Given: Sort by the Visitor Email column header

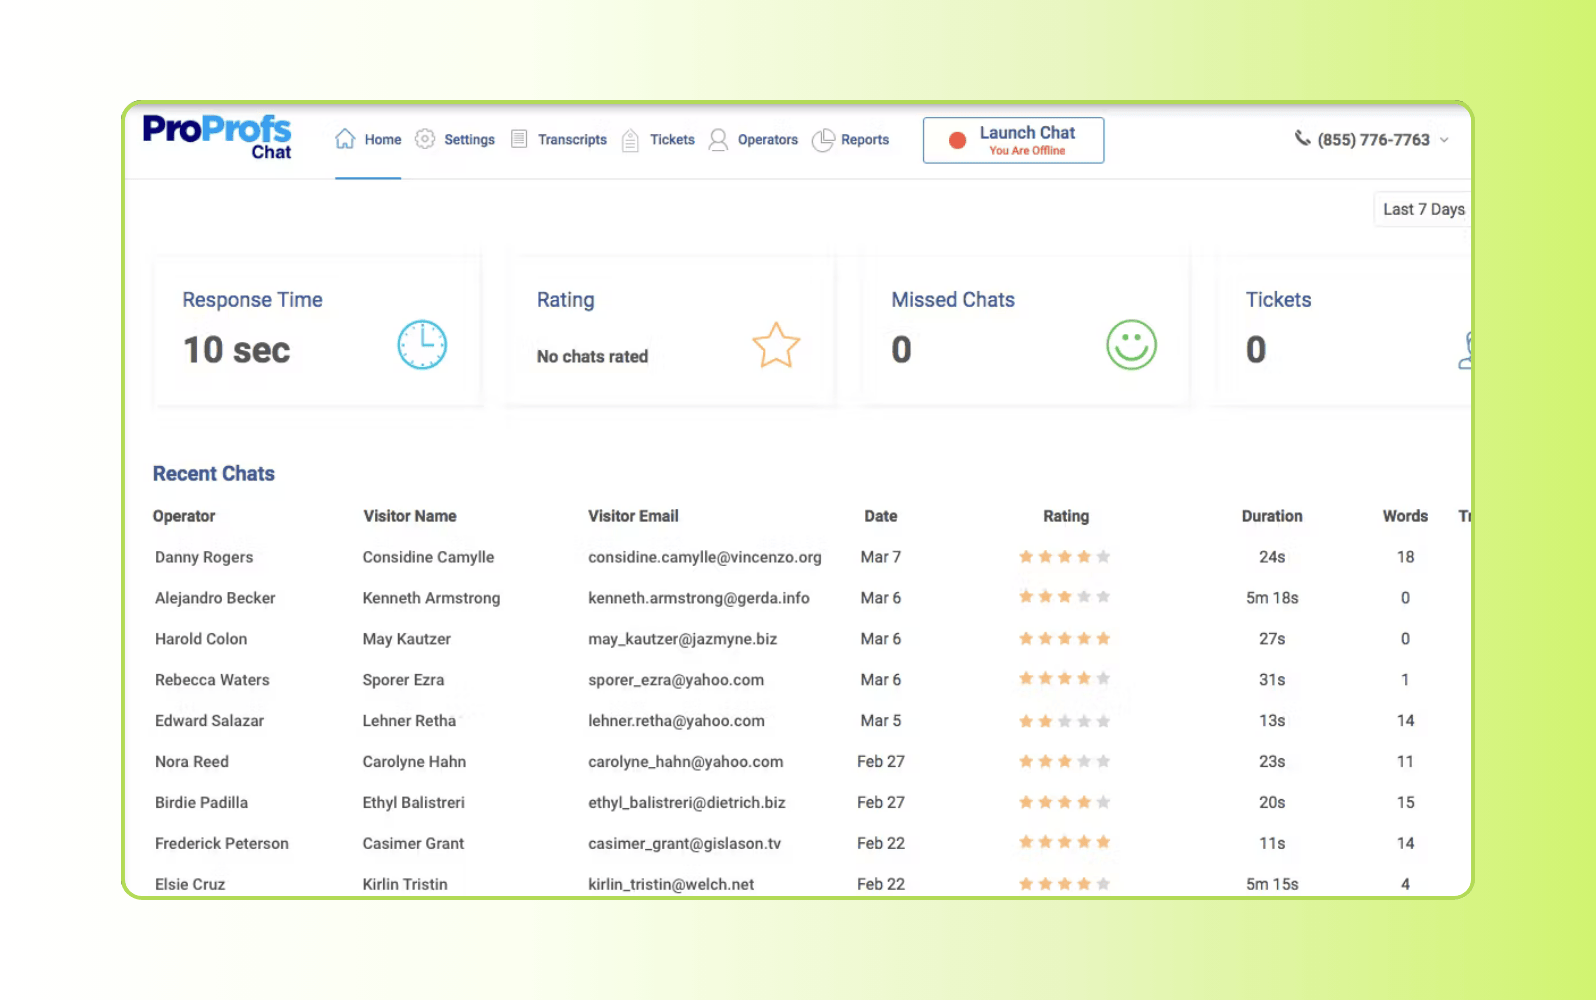Looking at the screenshot, I should tap(633, 516).
